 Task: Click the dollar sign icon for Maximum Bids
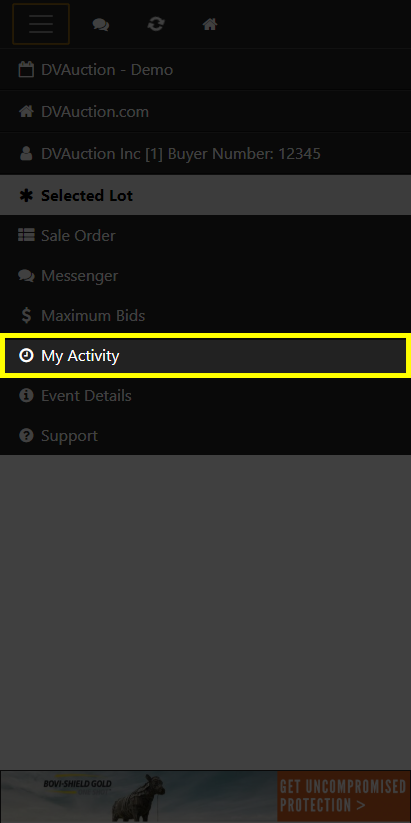point(26,315)
